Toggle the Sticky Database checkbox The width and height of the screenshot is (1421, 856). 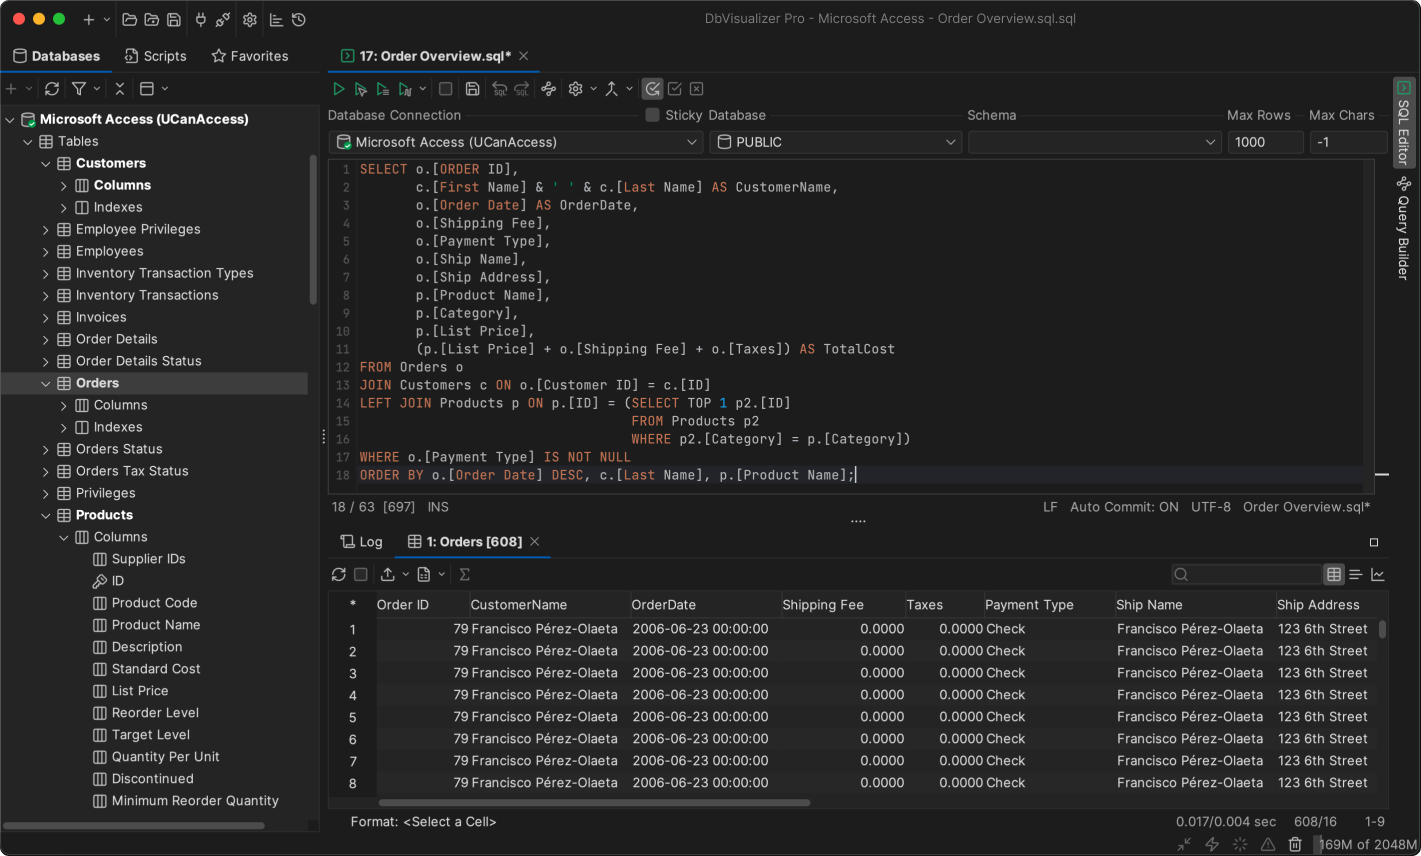(653, 115)
